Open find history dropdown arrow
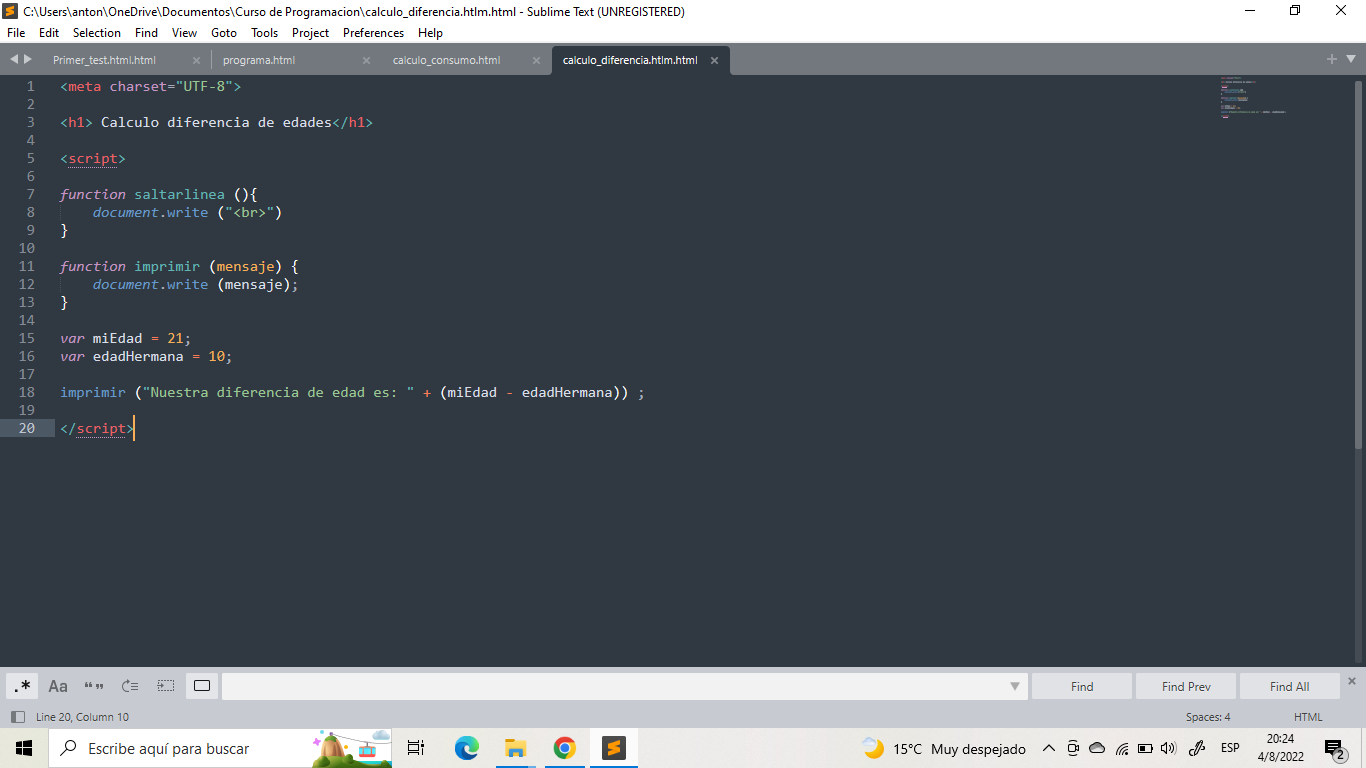This screenshot has height=768, width=1366. point(1015,686)
